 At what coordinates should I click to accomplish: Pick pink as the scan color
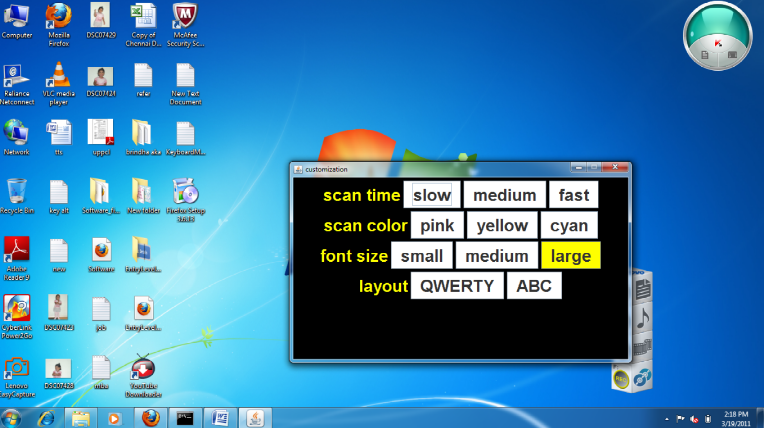(x=437, y=226)
